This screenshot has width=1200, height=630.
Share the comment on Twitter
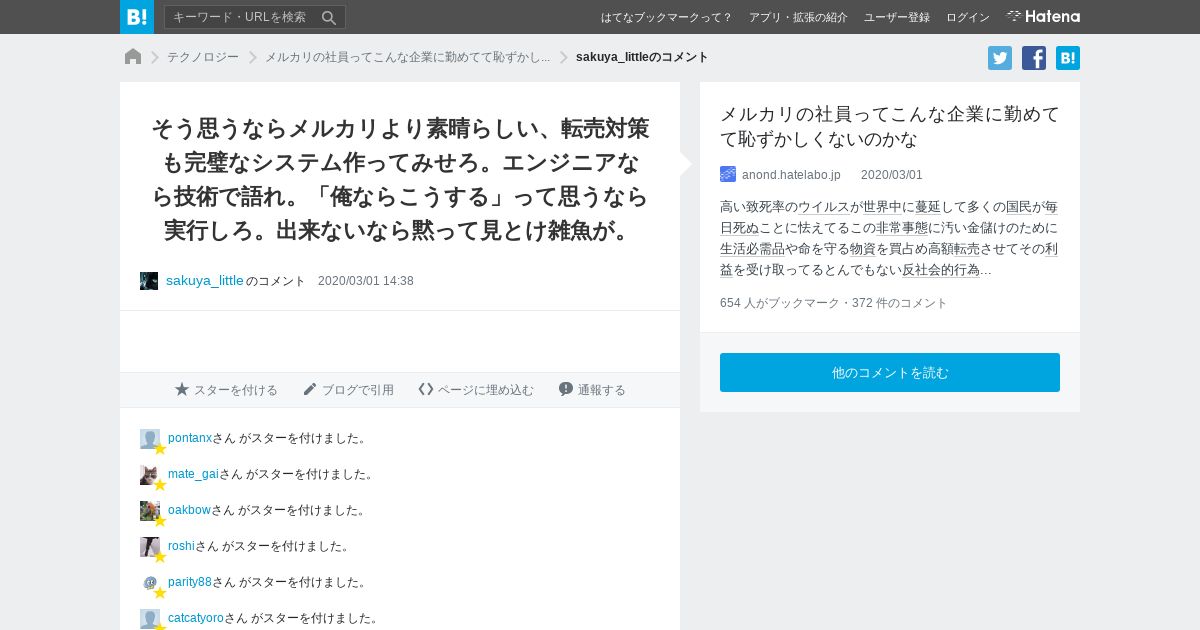pos(1000,58)
